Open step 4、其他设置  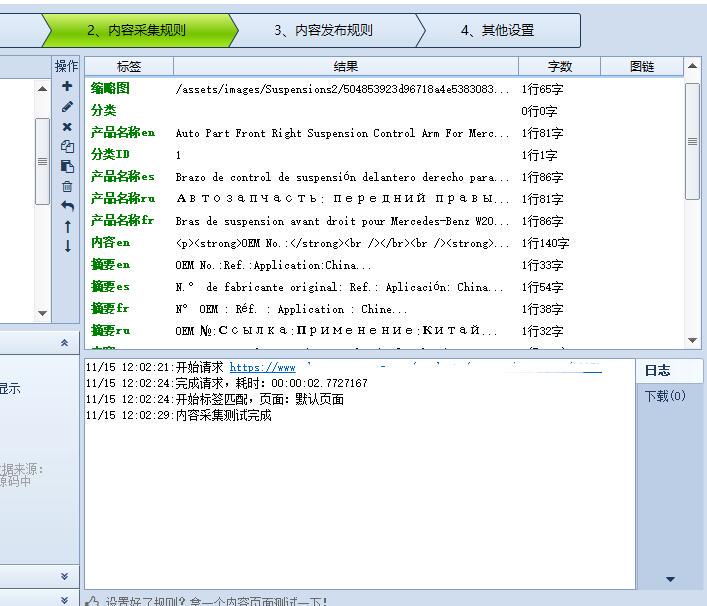pyautogui.click(x=497, y=30)
